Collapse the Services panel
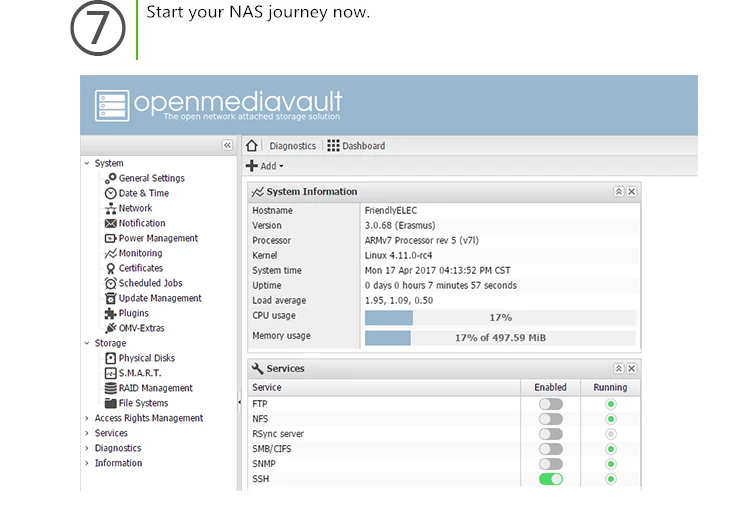The height and width of the screenshot is (515, 740). 619,368
